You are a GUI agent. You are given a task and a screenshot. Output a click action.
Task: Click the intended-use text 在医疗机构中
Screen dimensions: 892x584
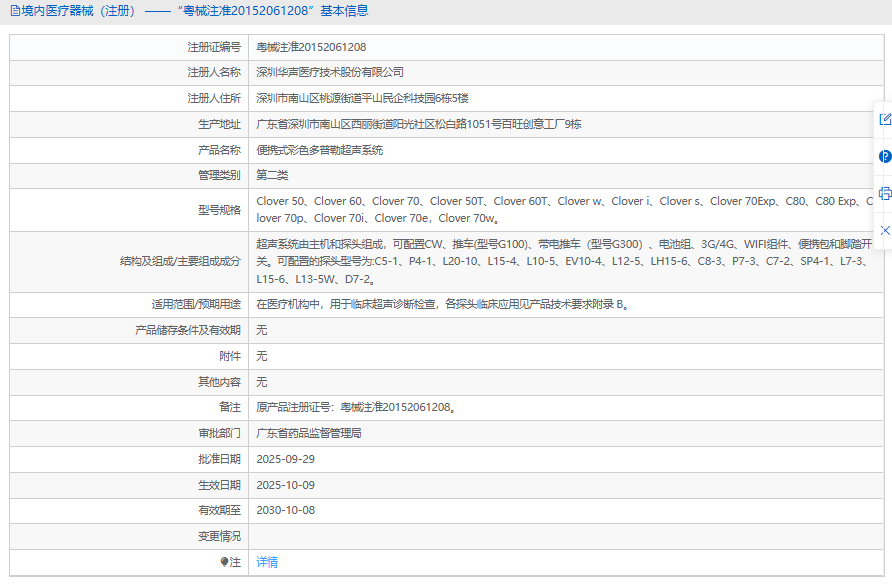point(442,304)
